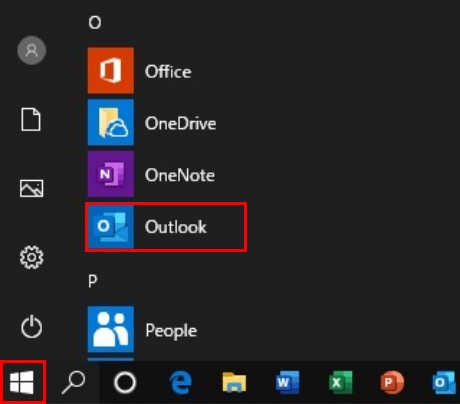
Task: Click the Windows Start button
Action: tap(22, 382)
